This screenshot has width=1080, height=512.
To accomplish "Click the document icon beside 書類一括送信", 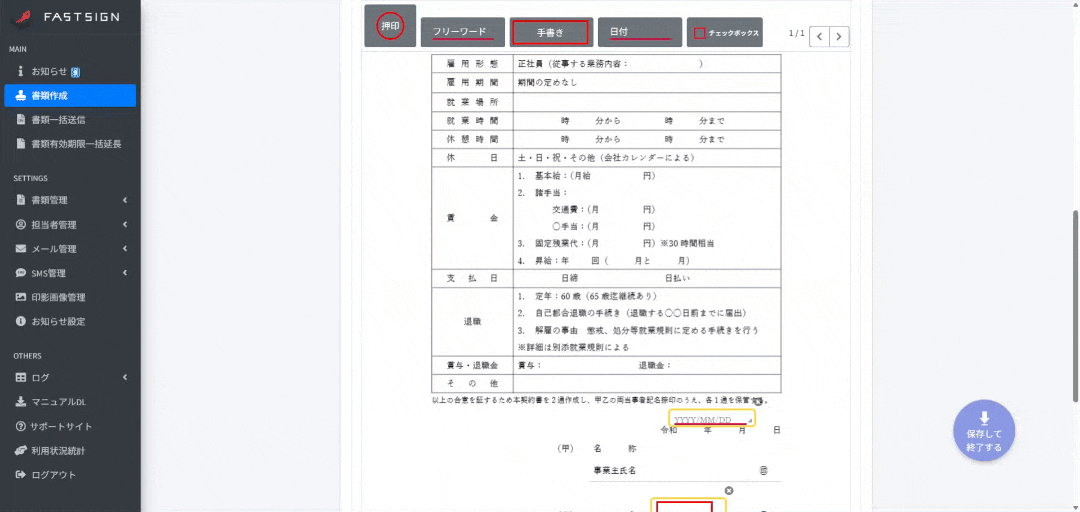I will pyautogui.click(x=21, y=120).
